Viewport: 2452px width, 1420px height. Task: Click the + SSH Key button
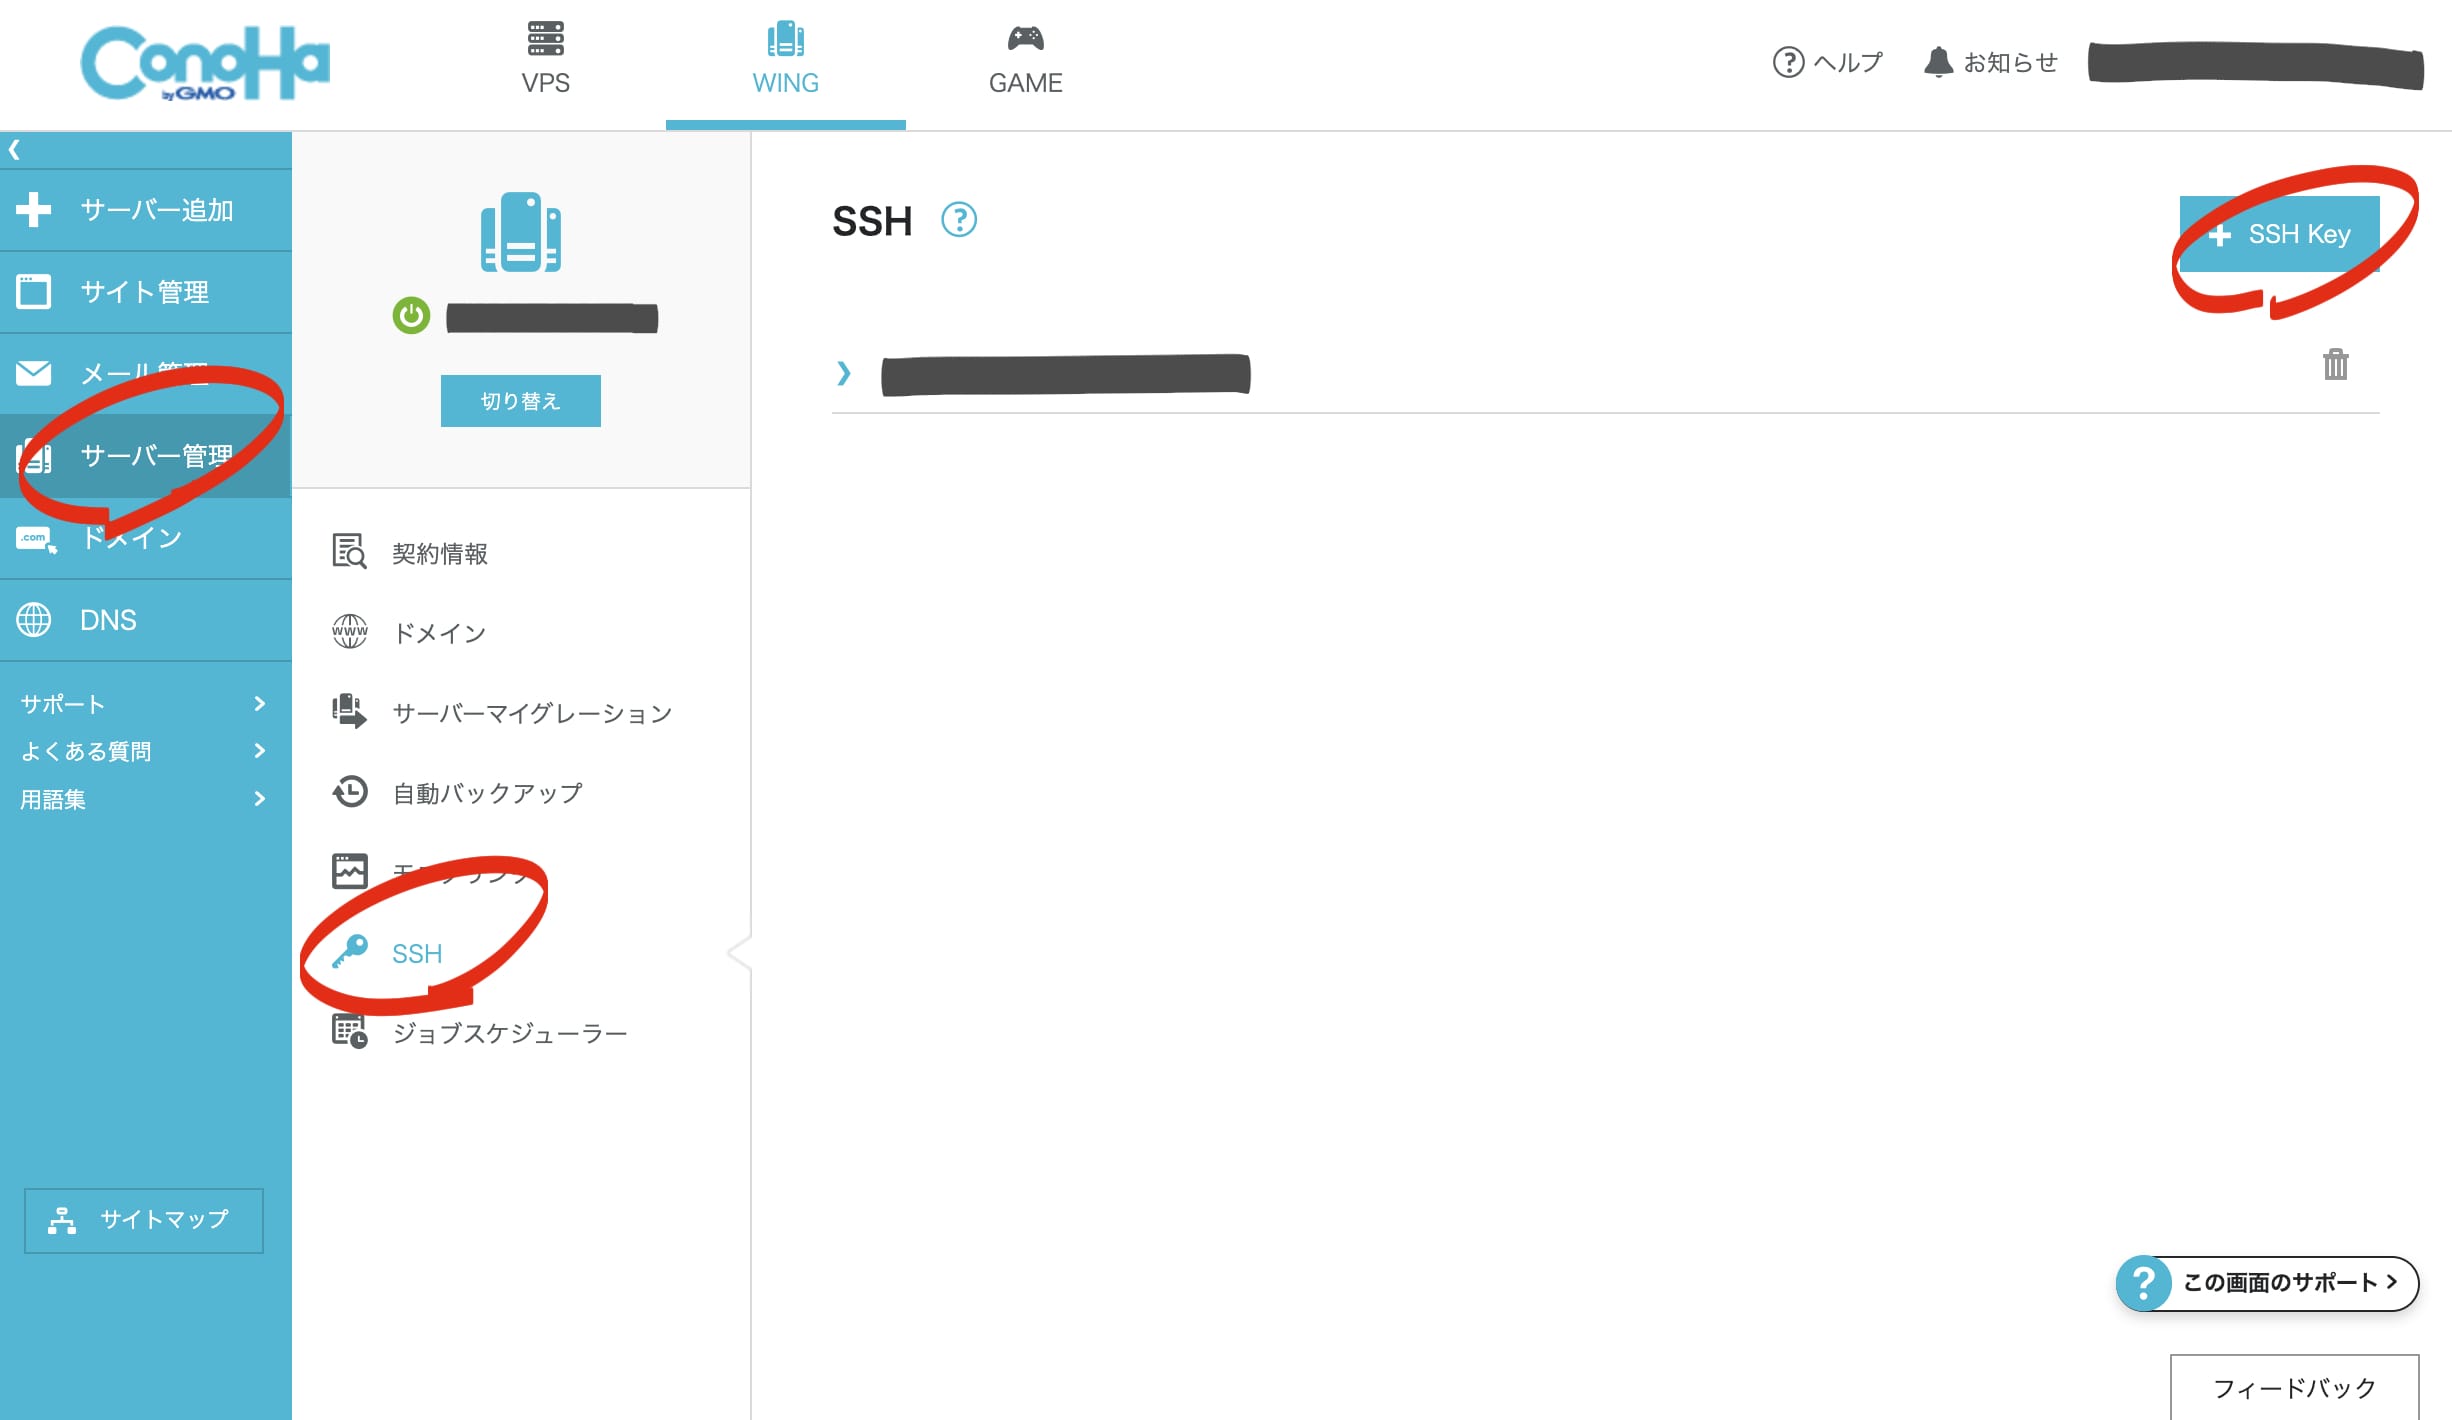[2279, 234]
